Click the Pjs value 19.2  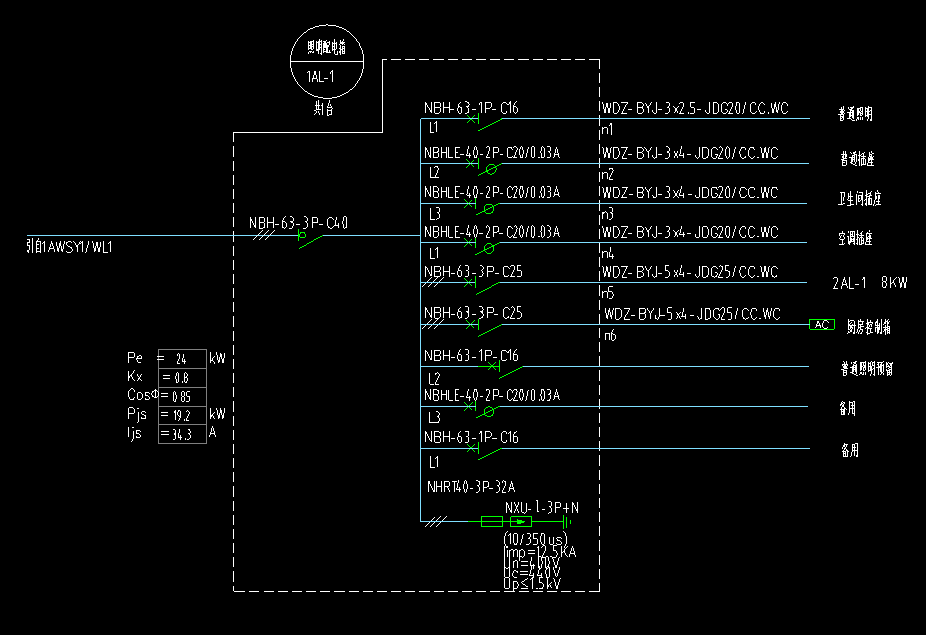pos(182,415)
